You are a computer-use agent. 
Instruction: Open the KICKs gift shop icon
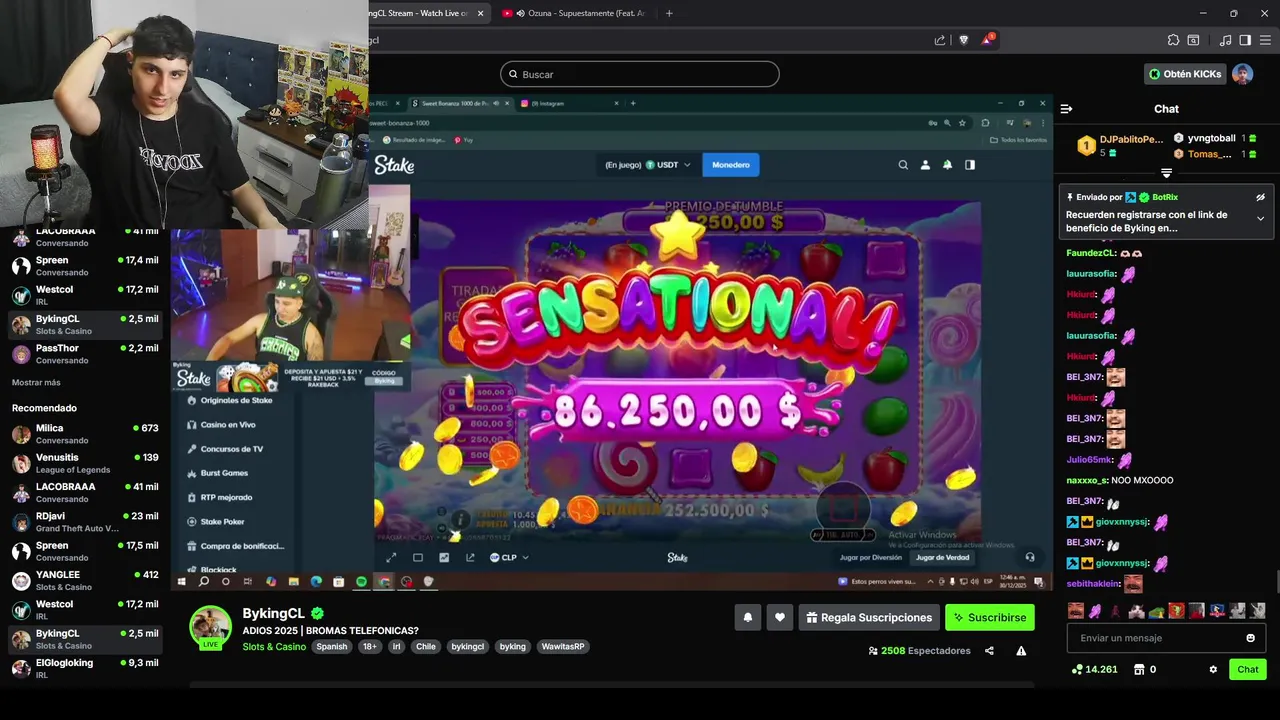coord(1138,669)
